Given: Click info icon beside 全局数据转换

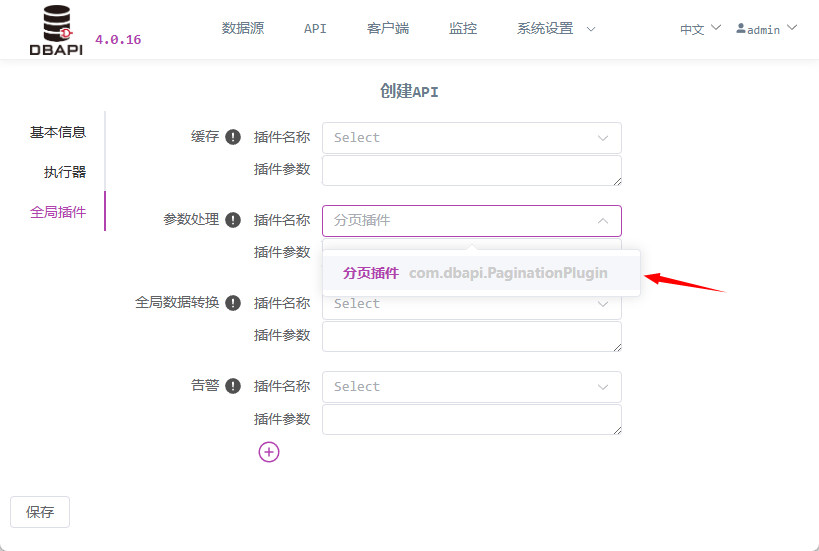Looking at the screenshot, I should (x=233, y=303).
